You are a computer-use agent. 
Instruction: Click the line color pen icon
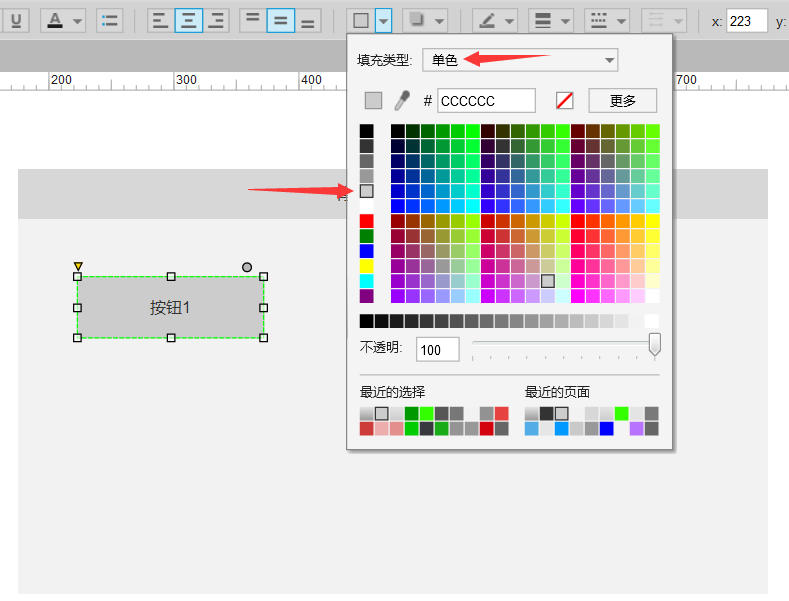click(487, 21)
